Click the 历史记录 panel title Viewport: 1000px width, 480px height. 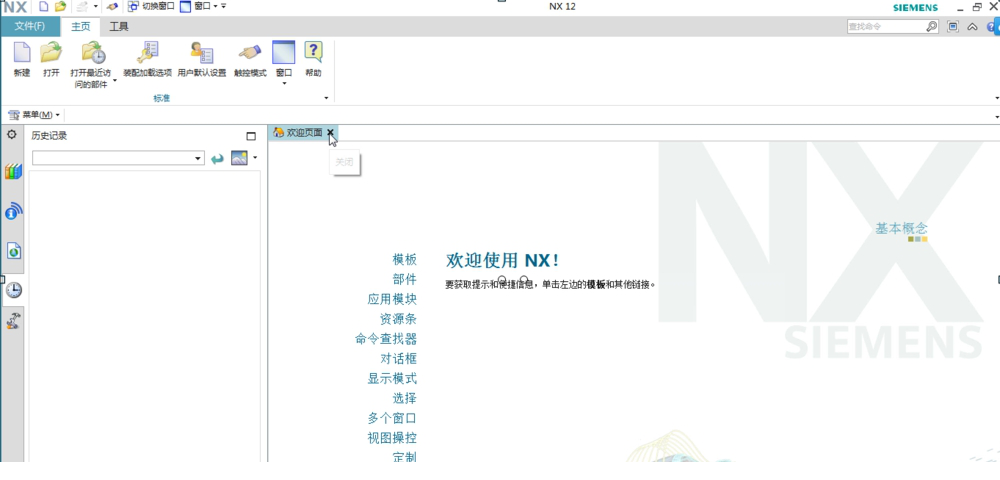[49, 136]
